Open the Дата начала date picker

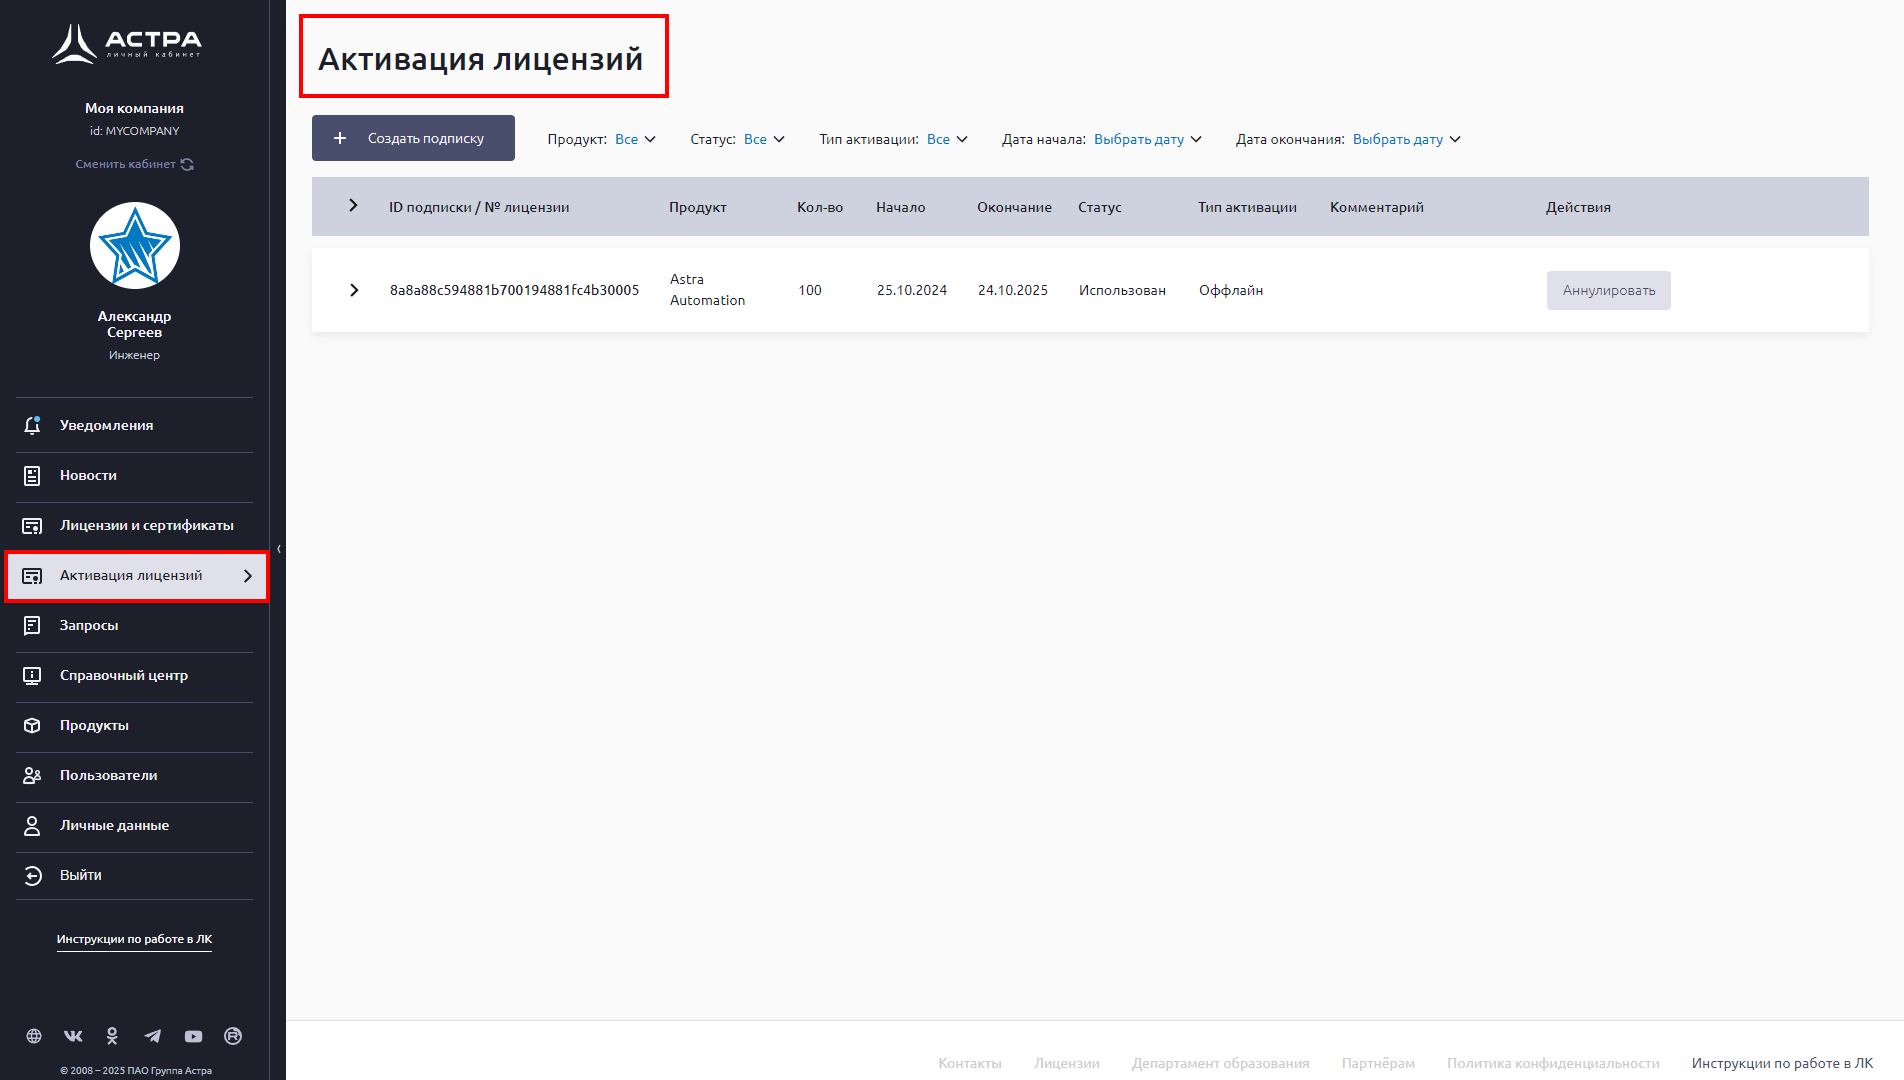point(1147,139)
